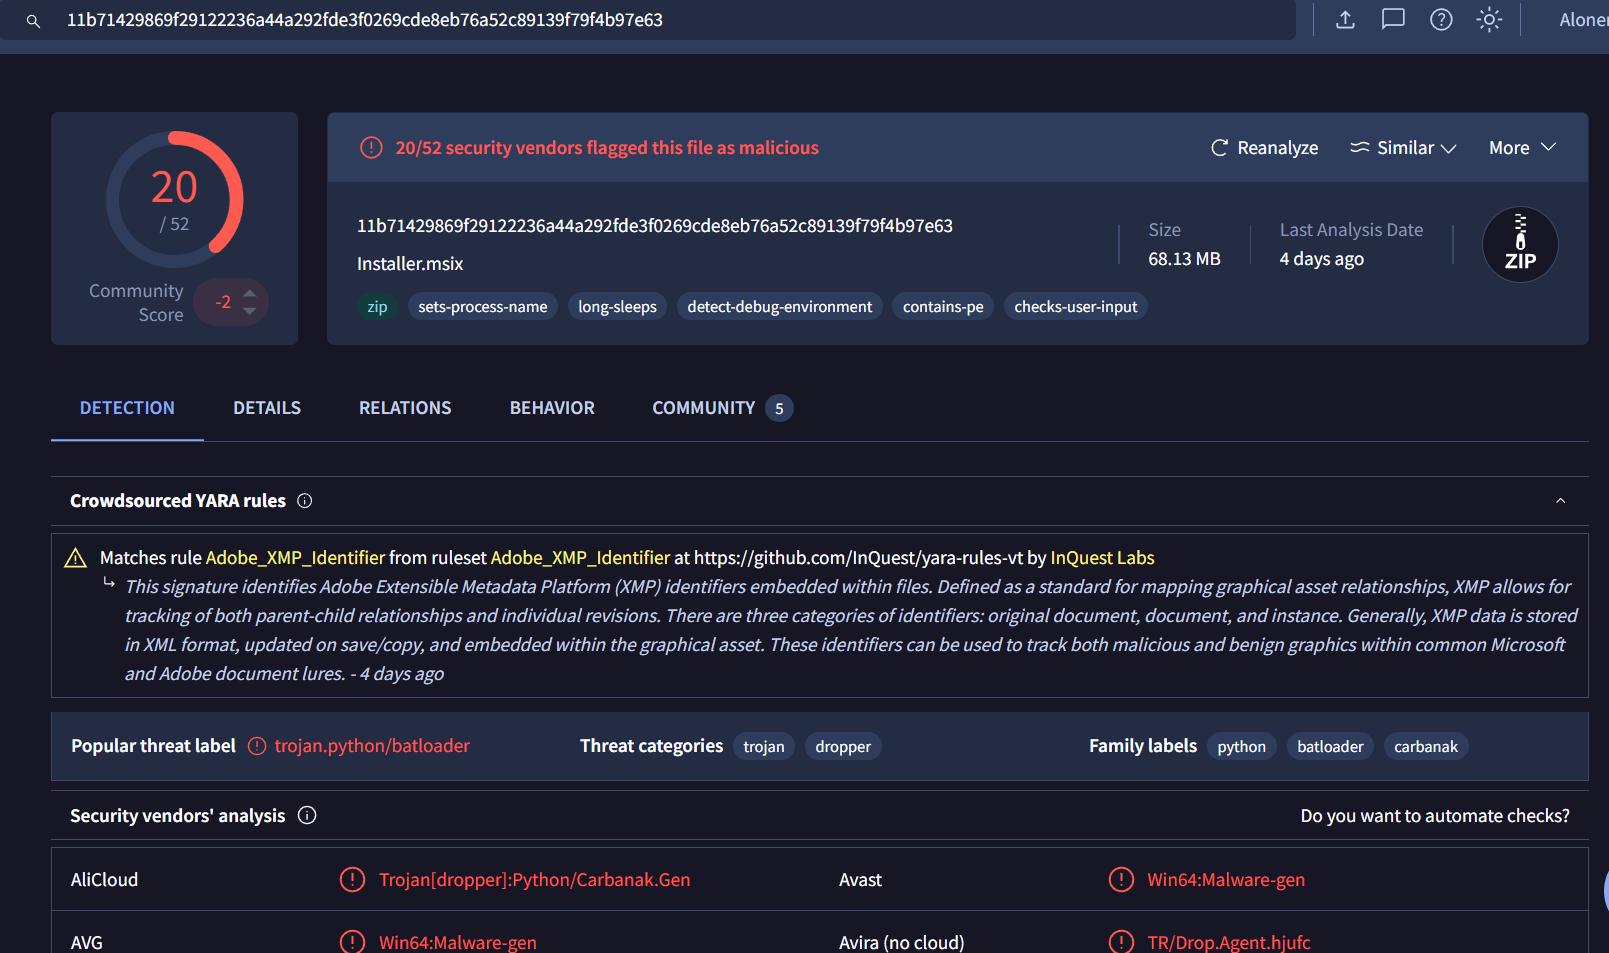This screenshot has width=1609, height=953.
Task: Open the Similar dropdown
Action: pos(1403,148)
